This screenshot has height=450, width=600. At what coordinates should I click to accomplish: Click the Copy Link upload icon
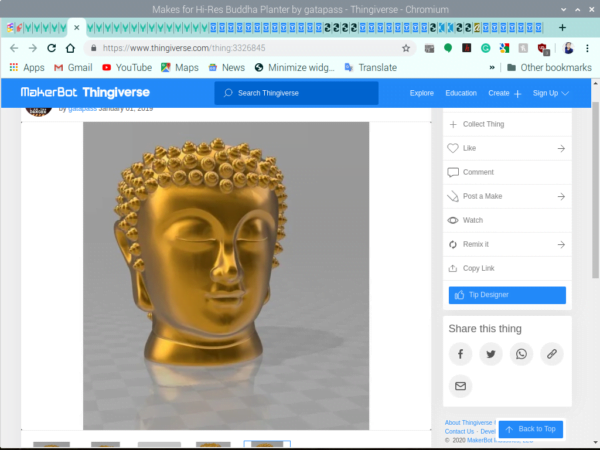pos(453,268)
